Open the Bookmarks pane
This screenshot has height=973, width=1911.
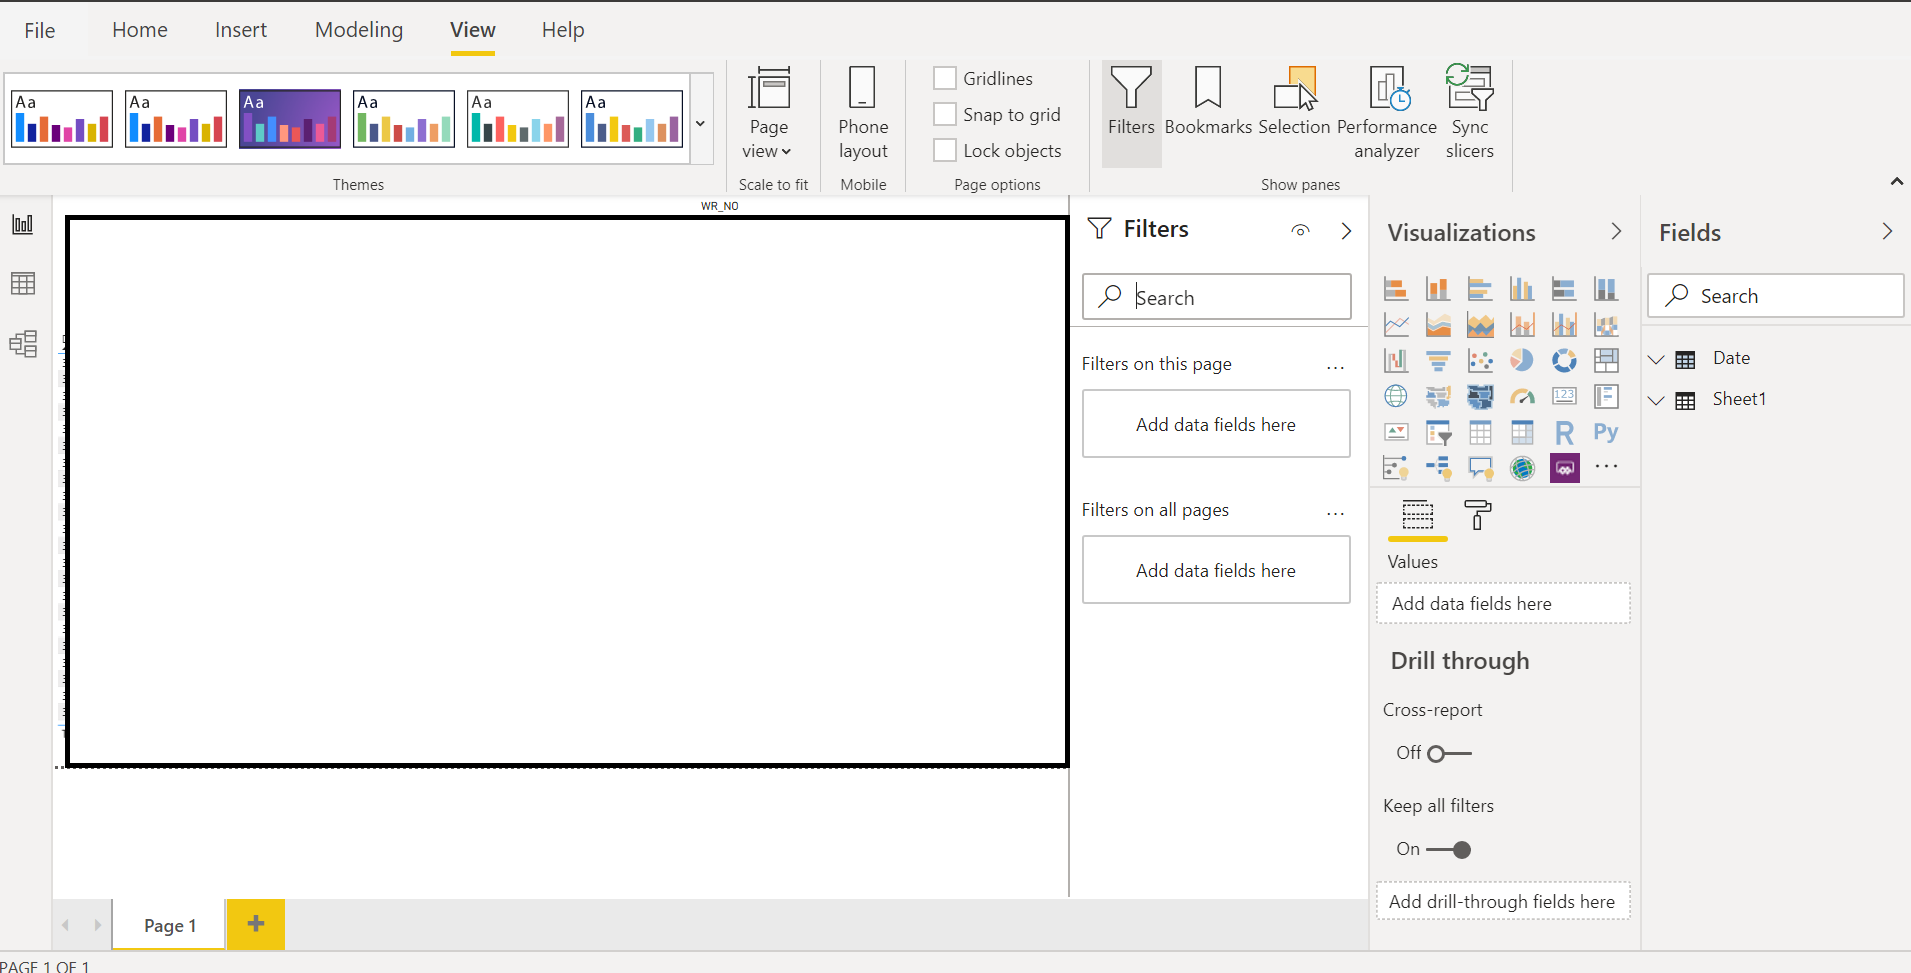[1208, 101]
